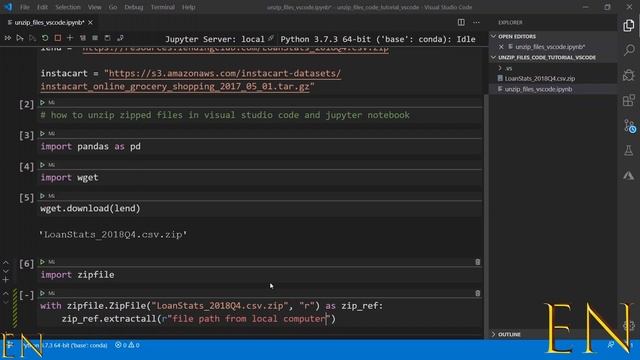Screen dimensions: 640x360
Task: Split the editor to the right
Action: [x=461, y=22]
